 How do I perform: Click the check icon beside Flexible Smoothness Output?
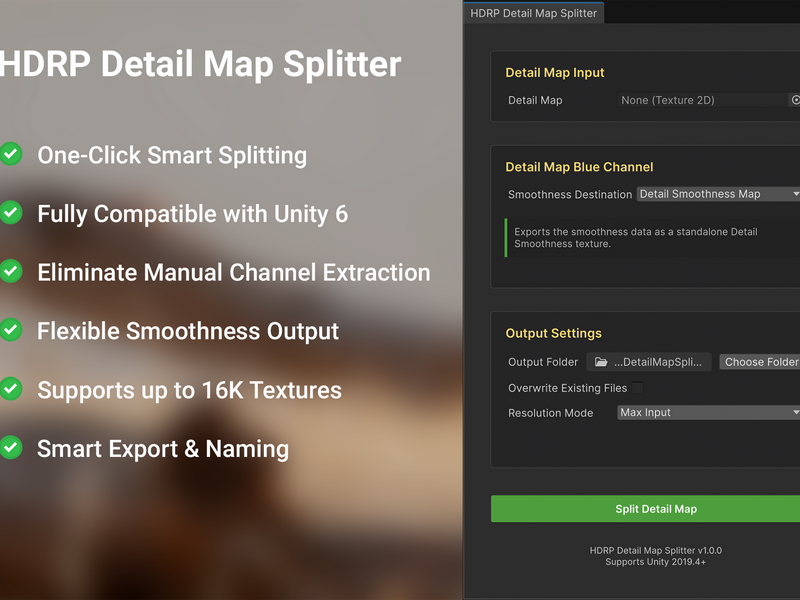click(x=10, y=330)
